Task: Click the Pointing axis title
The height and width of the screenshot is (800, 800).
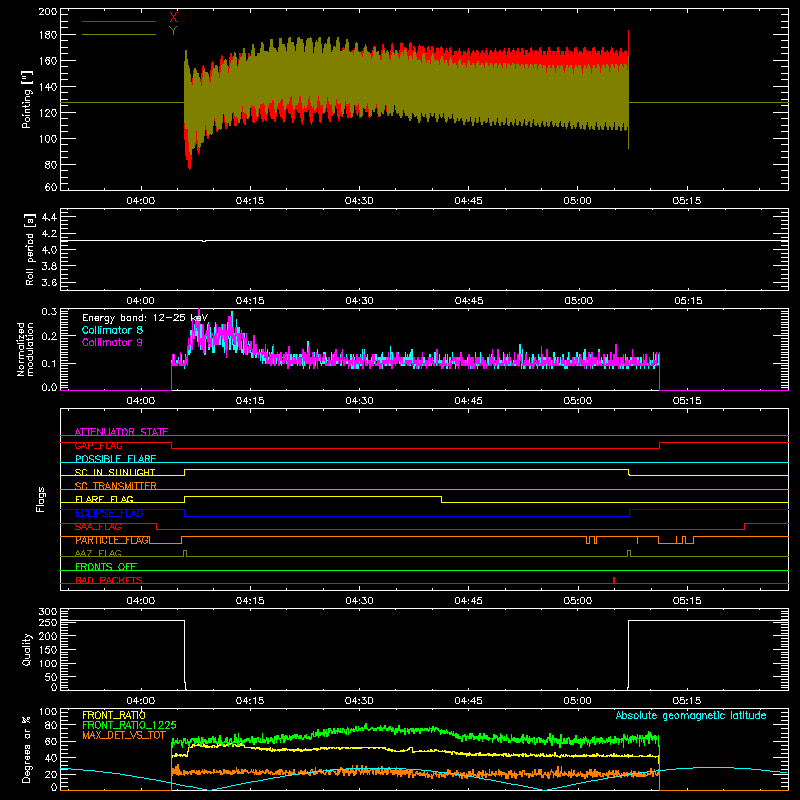Action: [x=27, y=99]
